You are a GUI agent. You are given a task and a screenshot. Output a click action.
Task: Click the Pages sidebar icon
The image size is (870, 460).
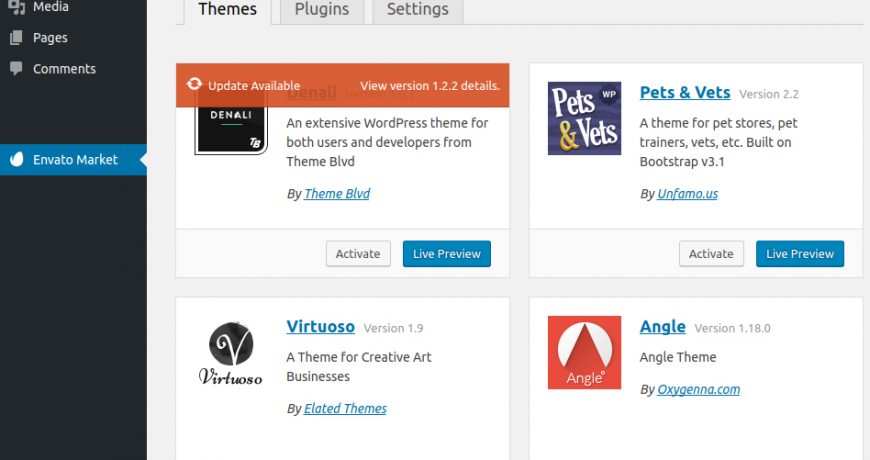pos(16,38)
